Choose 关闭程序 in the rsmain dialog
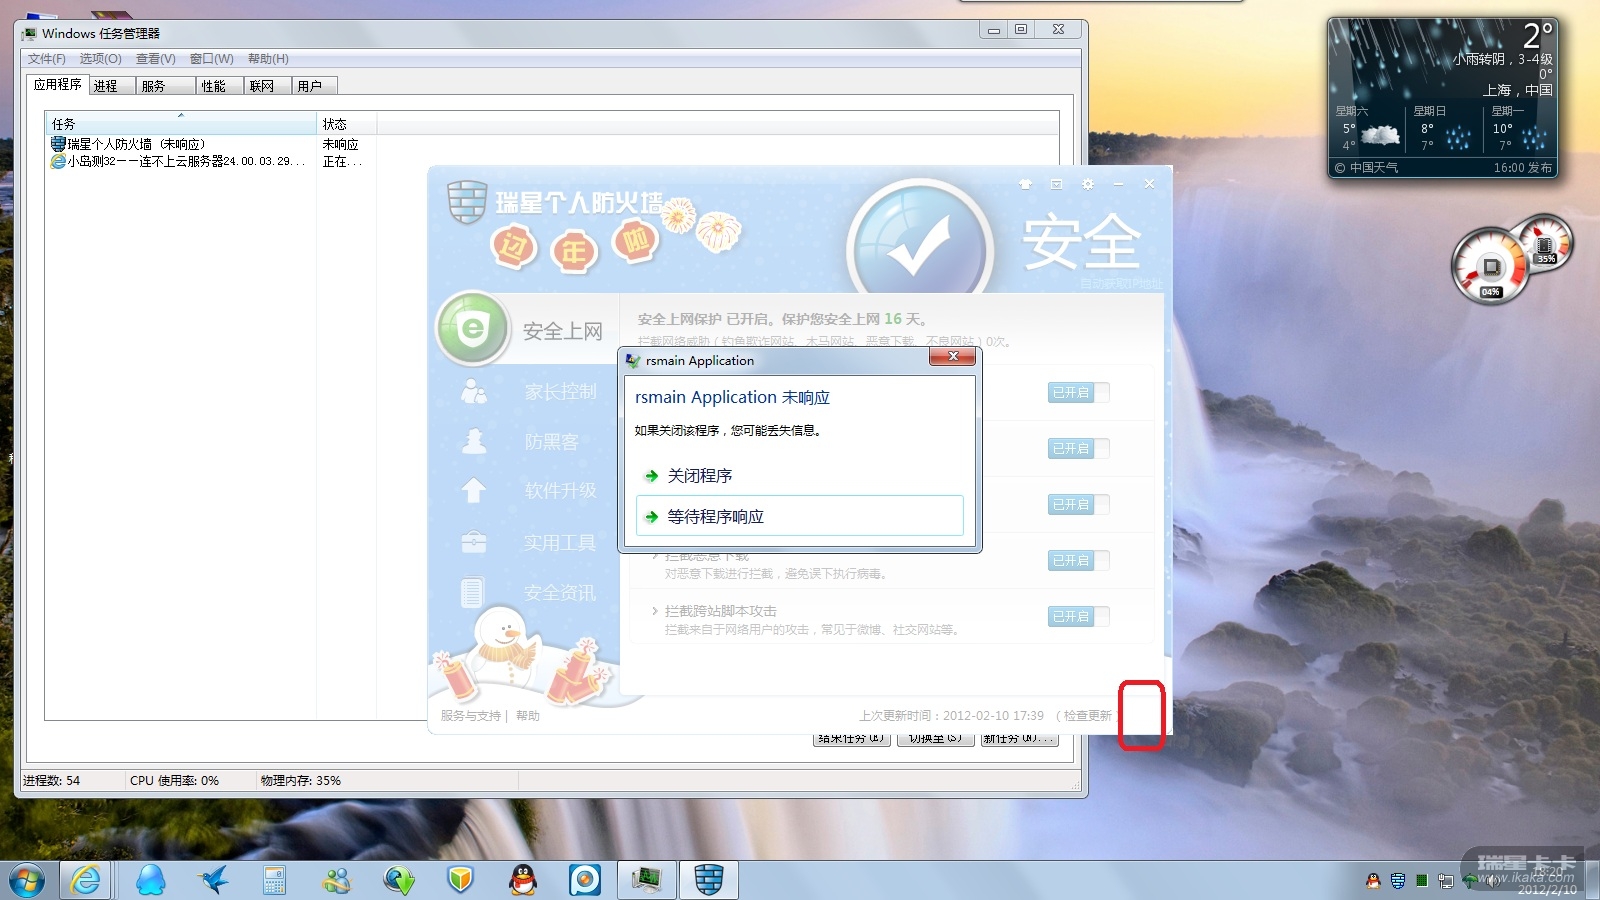The width and height of the screenshot is (1600, 900). (799, 476)
